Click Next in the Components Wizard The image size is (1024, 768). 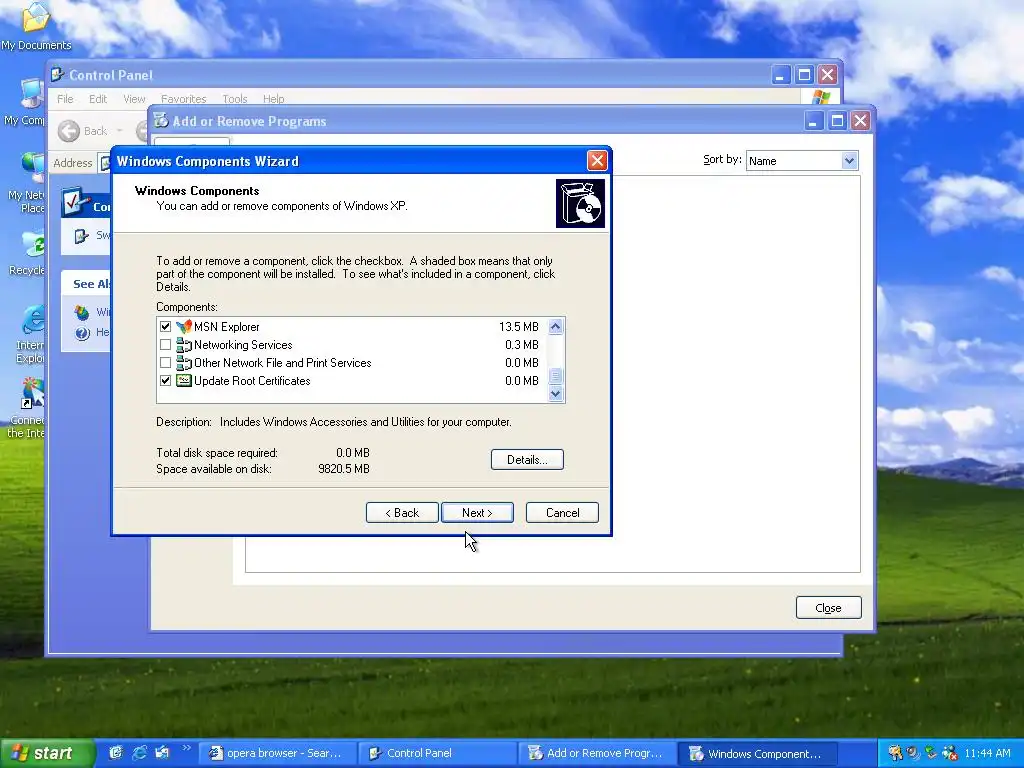[x=477, y=513]
